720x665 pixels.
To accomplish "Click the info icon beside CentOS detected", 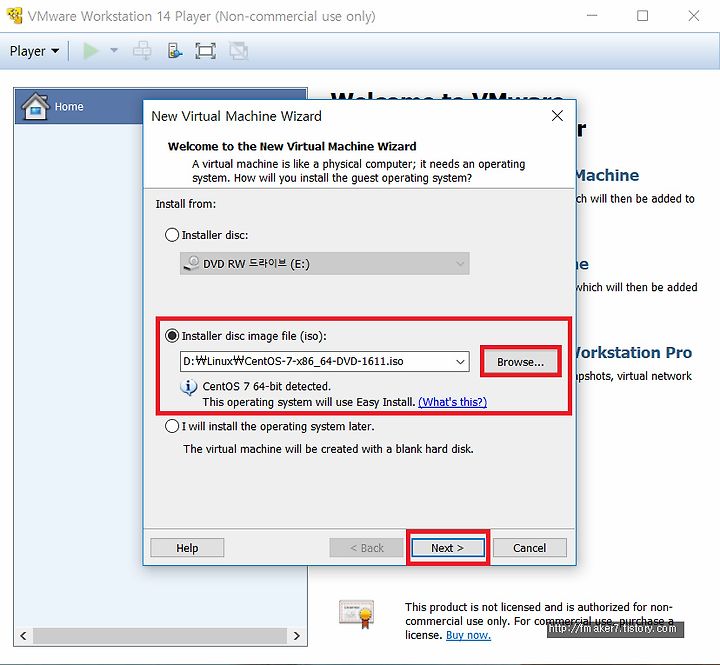I will point(188,387).
